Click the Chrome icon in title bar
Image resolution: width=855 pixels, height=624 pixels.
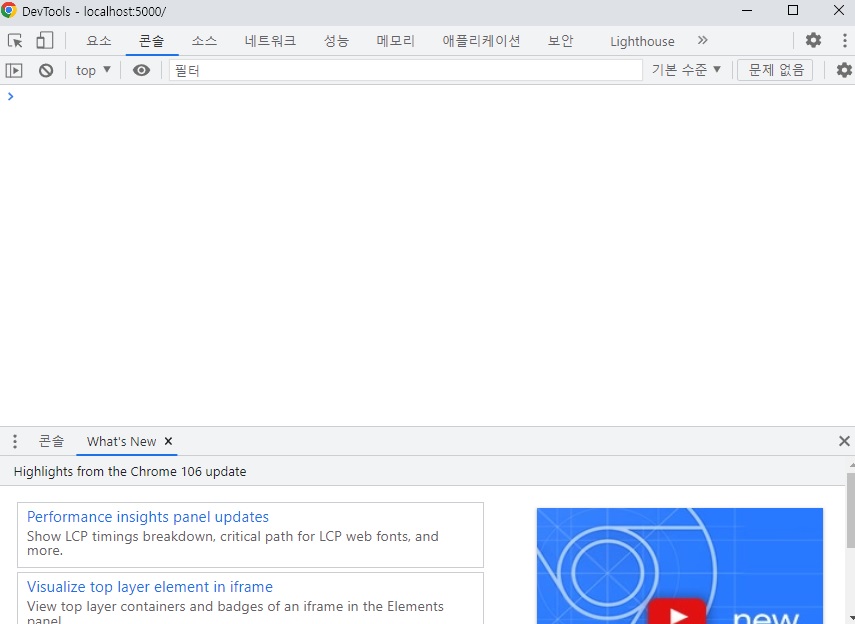[x=9, y=10]
